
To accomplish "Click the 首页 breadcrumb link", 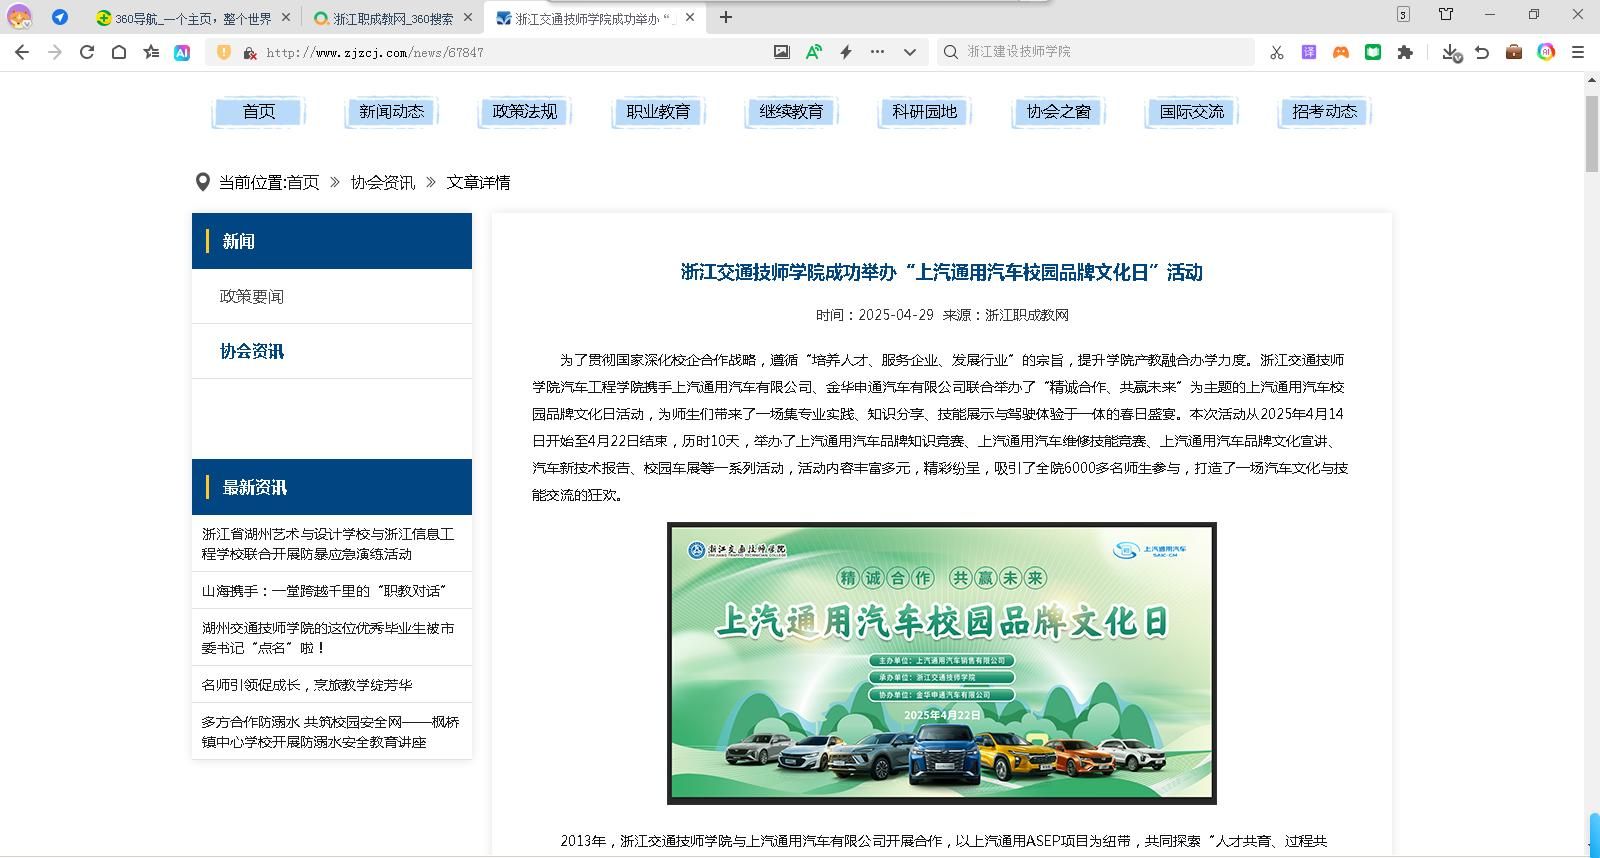I will (x=303, y=183).
